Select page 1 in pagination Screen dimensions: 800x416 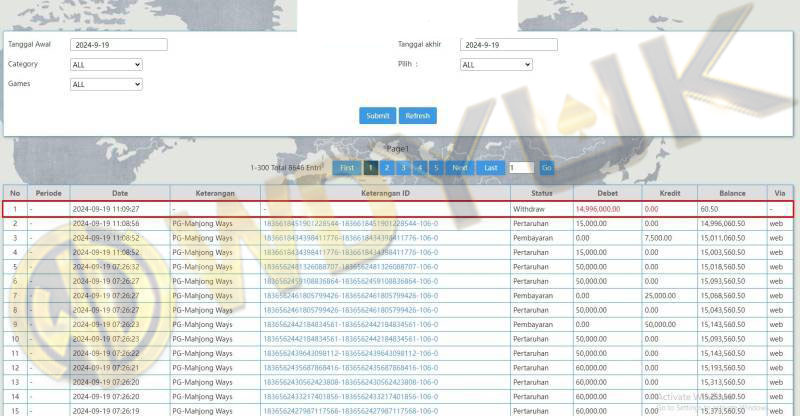[x=371, y=168]
